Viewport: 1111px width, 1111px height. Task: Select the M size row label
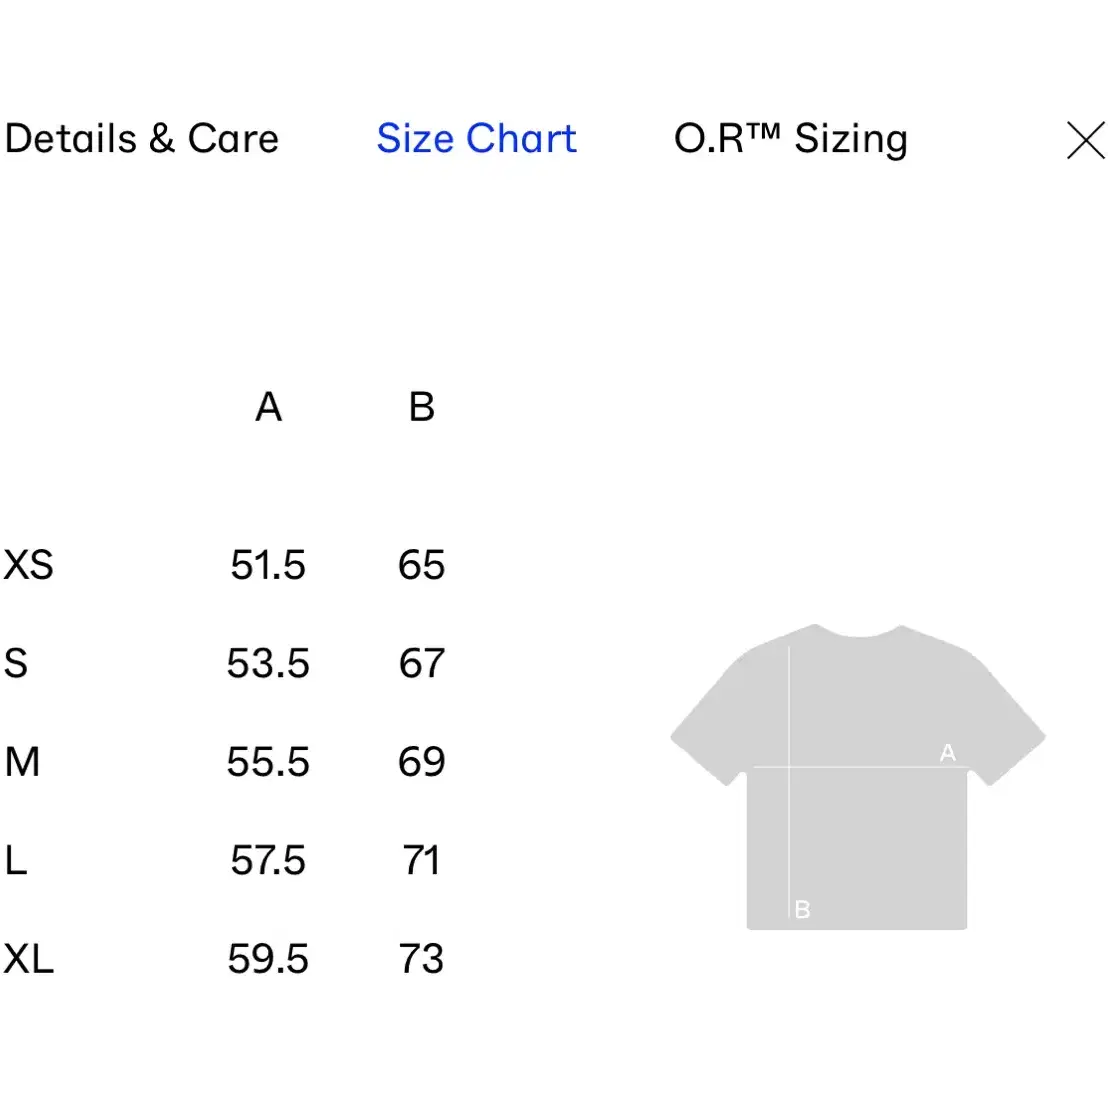pyautogui.click(x=22, y=762)
